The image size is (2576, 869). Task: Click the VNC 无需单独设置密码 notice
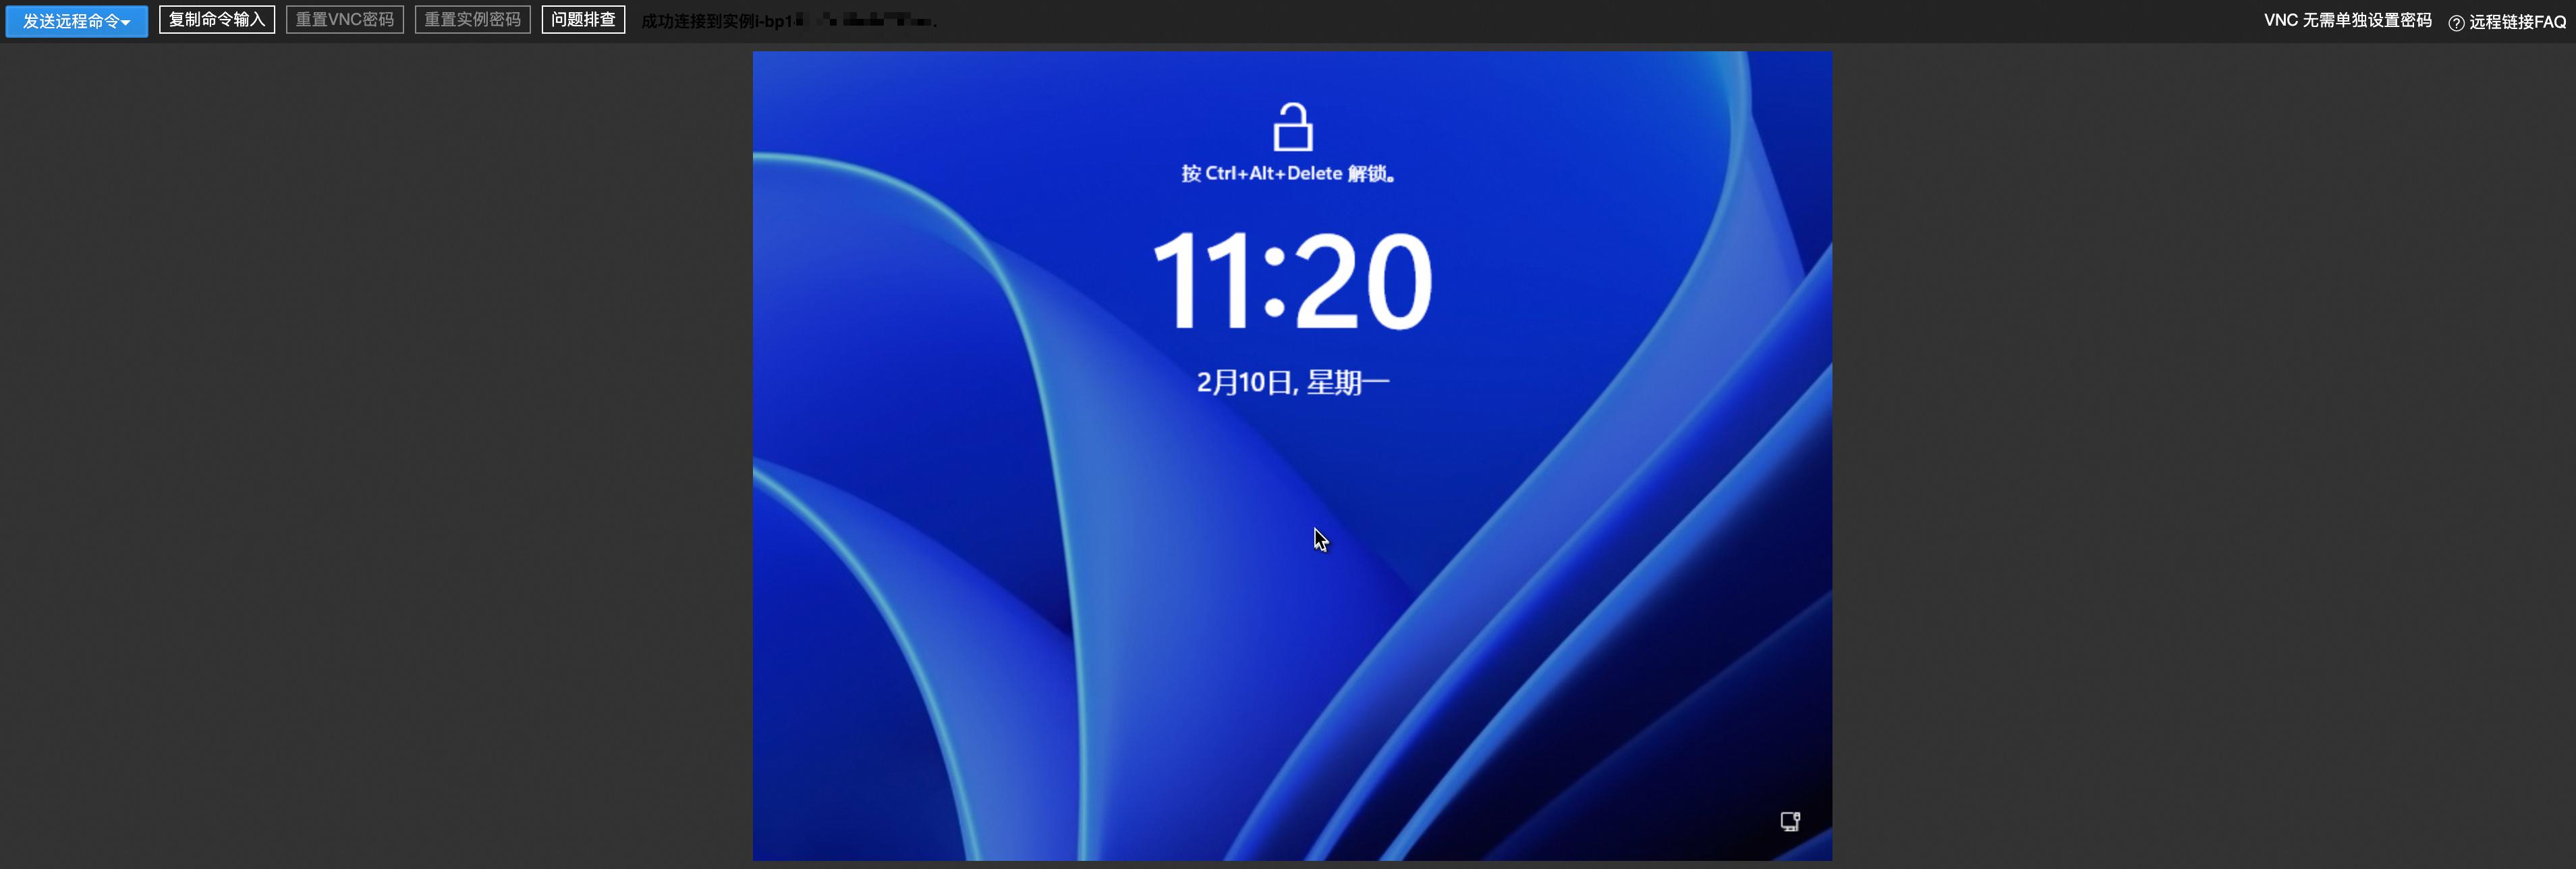tap(2346, 20)
